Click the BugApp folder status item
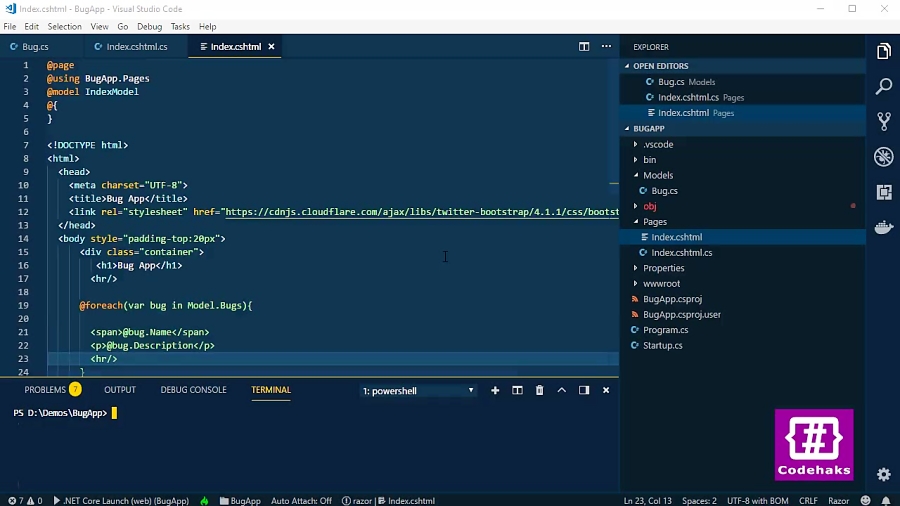This screenshot has height=506, width=900. [x=240, y=500]
